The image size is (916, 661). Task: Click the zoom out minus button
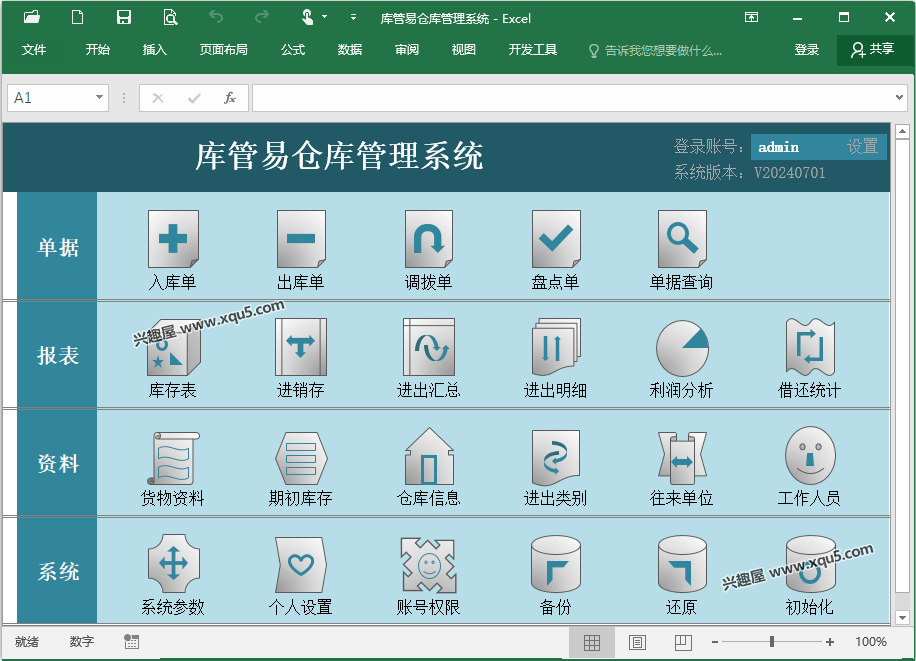click(x=714, y=642)
